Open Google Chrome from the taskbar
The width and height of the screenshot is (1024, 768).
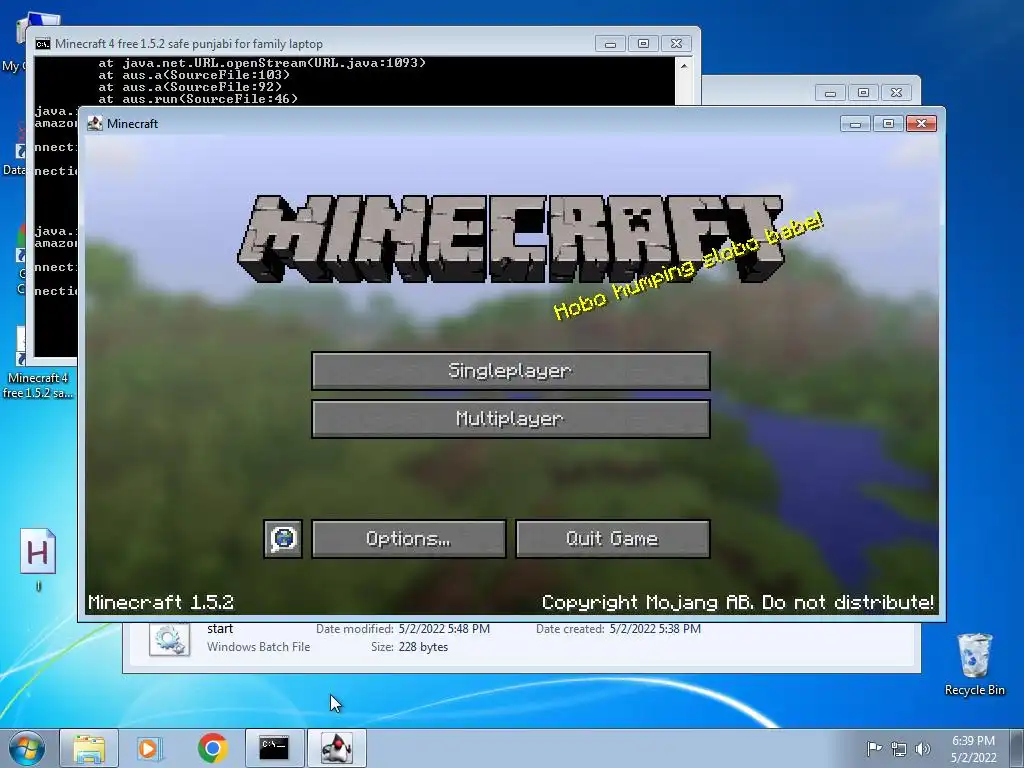(212, 748)
